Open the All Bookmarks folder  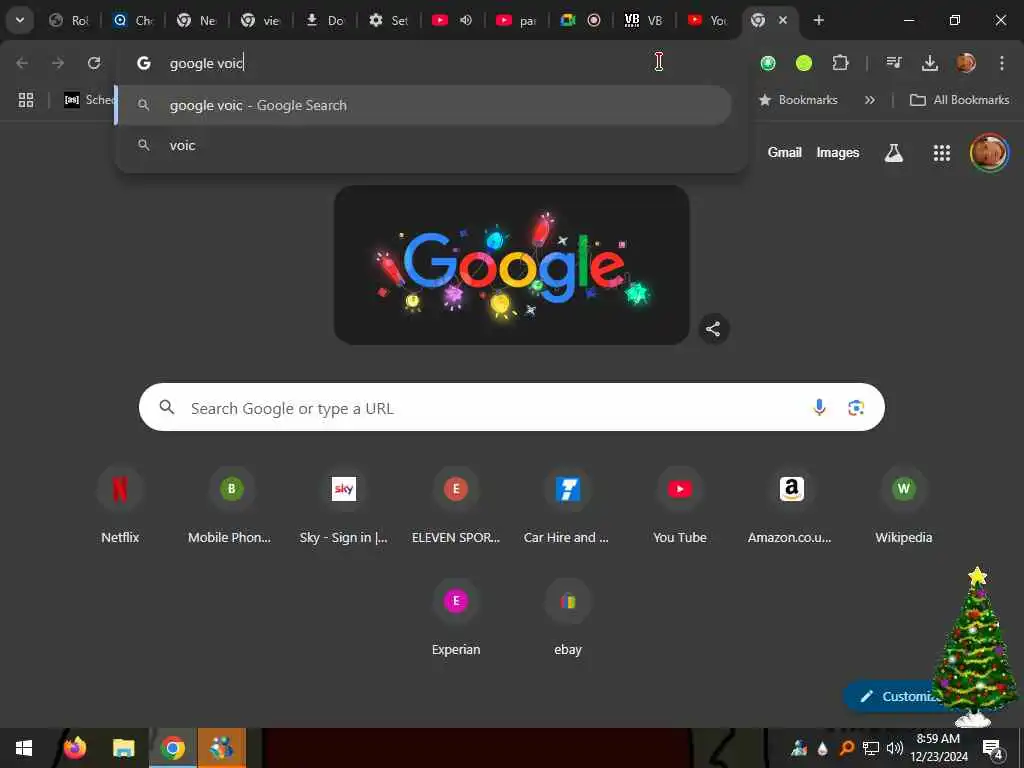pos(959,100)
